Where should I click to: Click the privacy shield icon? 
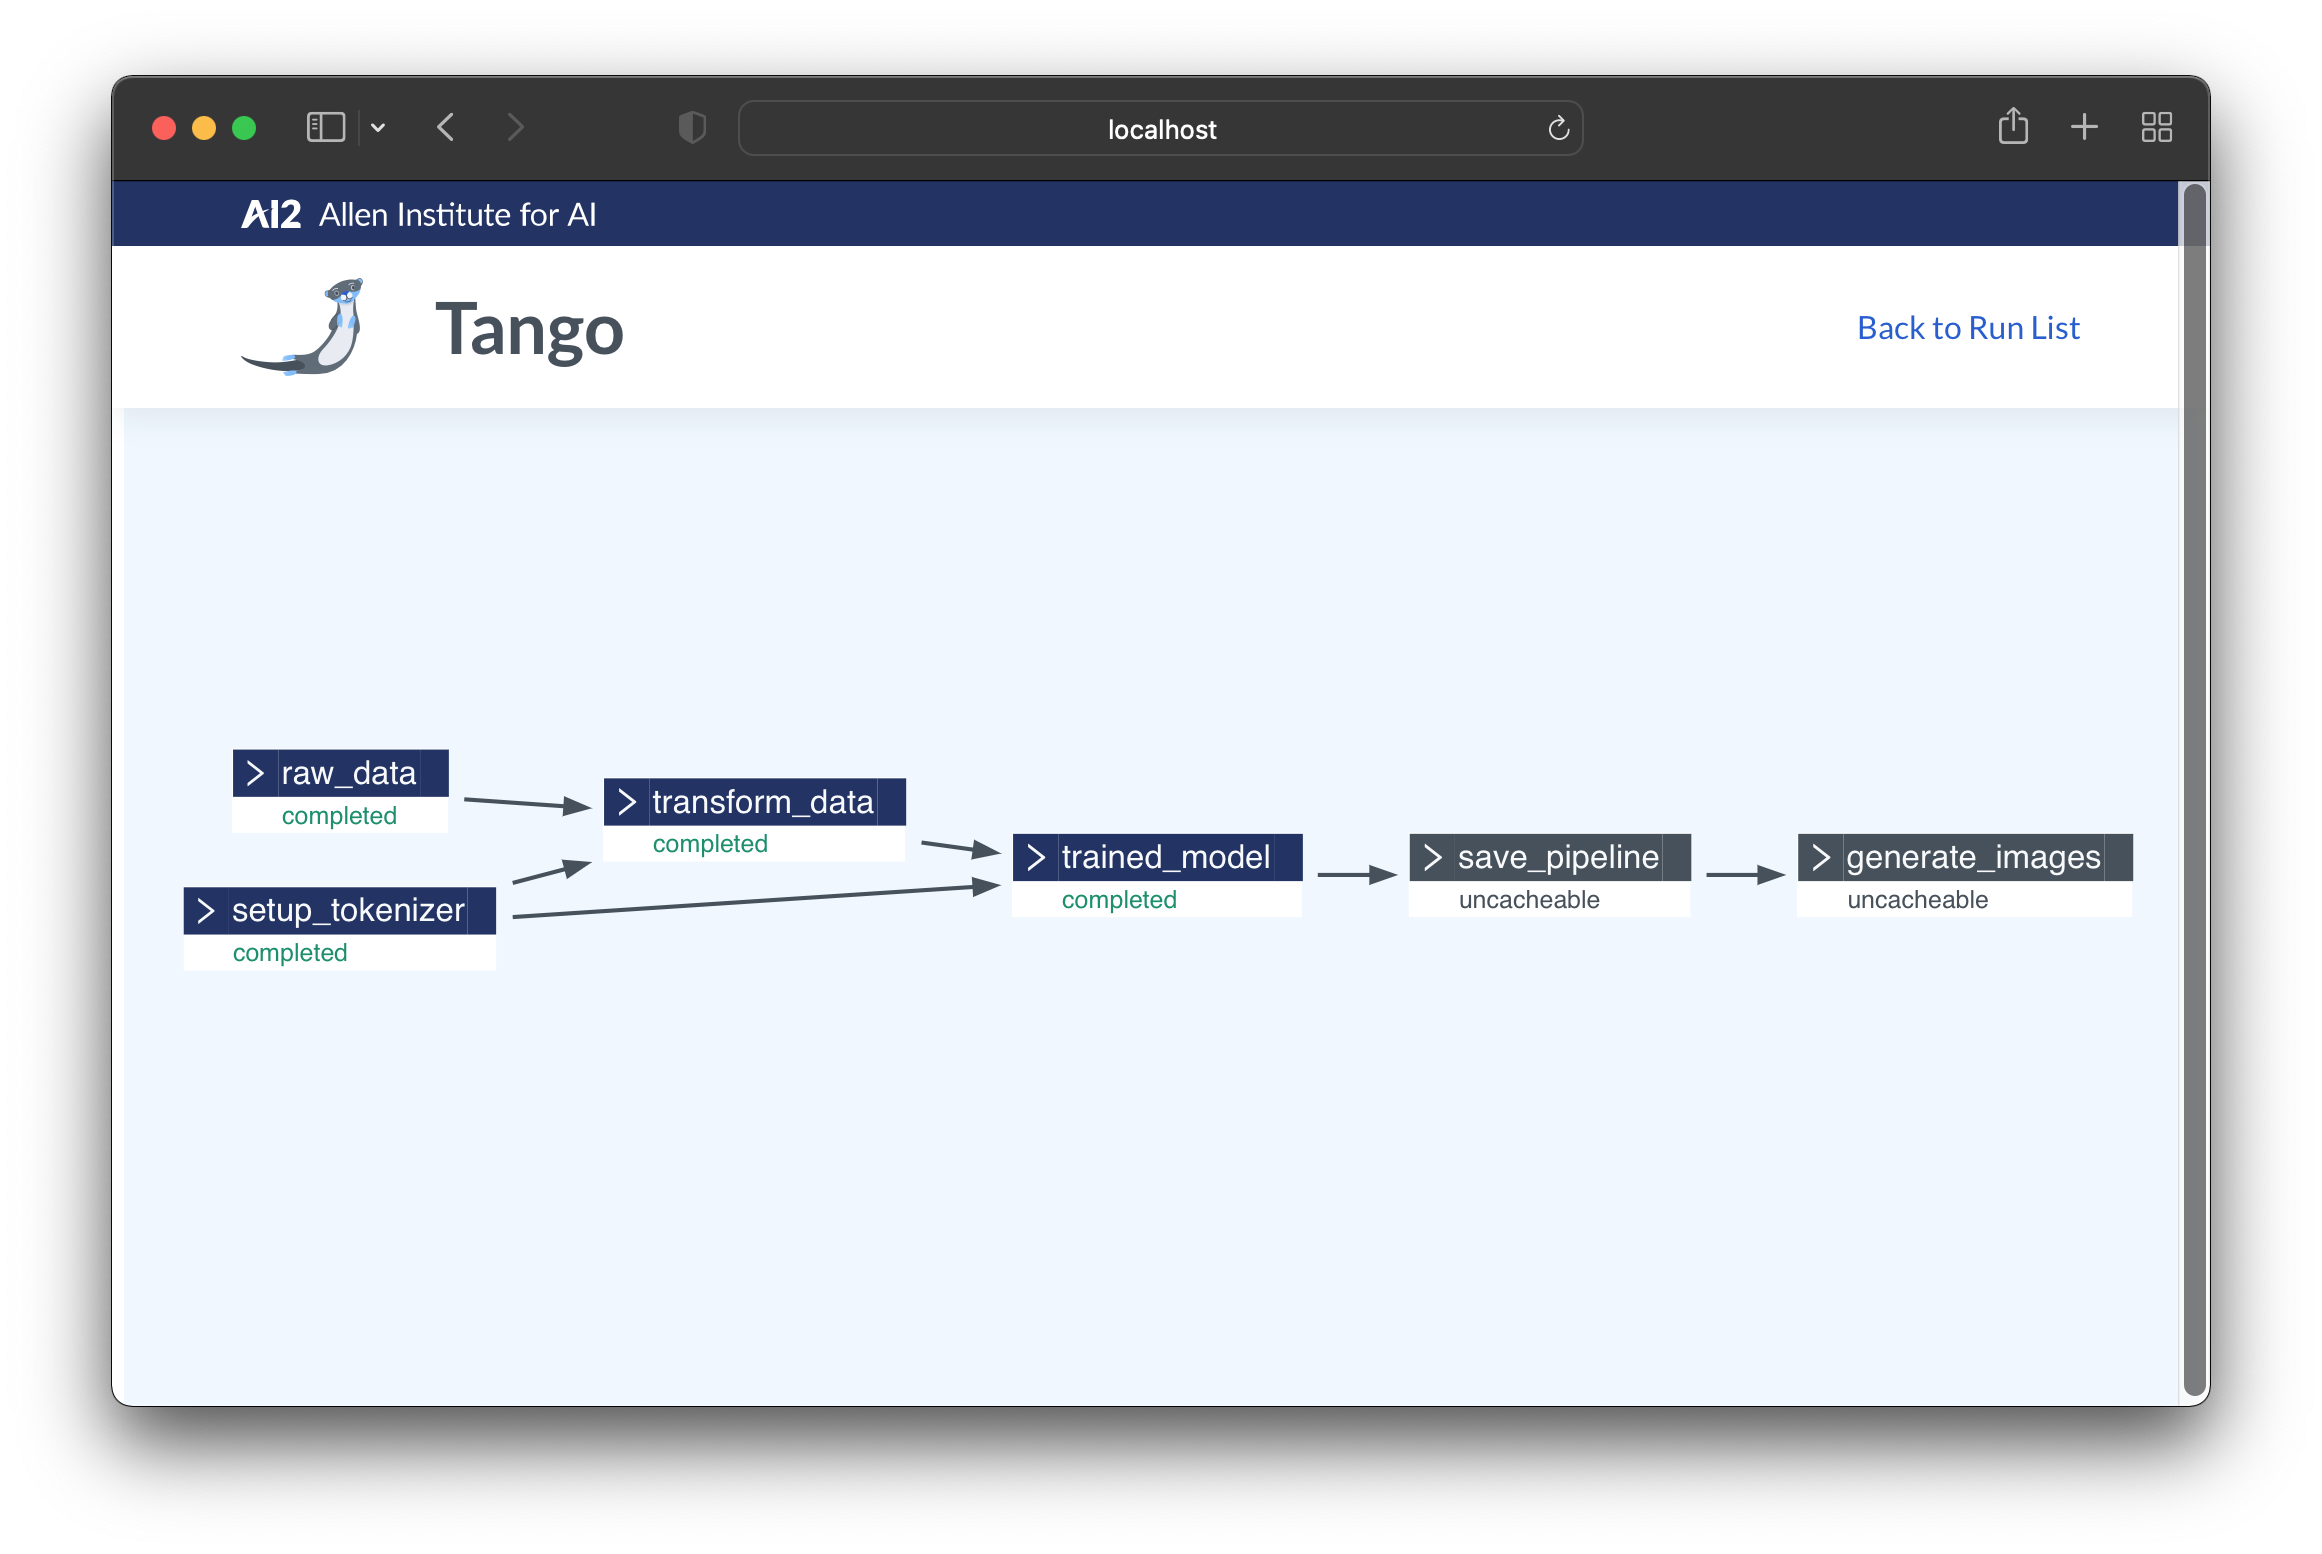point(692,128)
